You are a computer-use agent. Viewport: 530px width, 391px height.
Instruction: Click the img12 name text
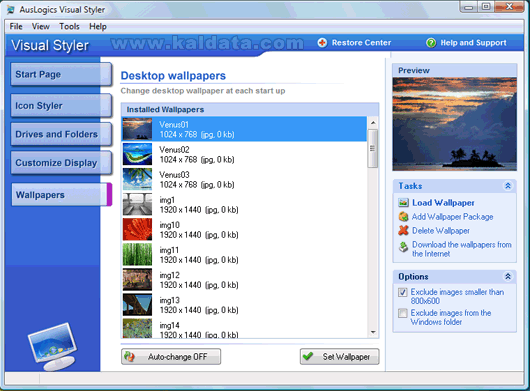pyautogui.click(x=169, y=275)
